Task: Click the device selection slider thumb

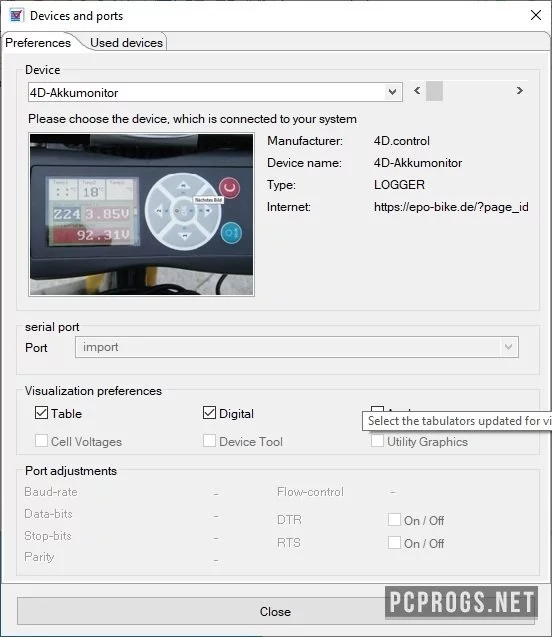Action: [434, 91]
